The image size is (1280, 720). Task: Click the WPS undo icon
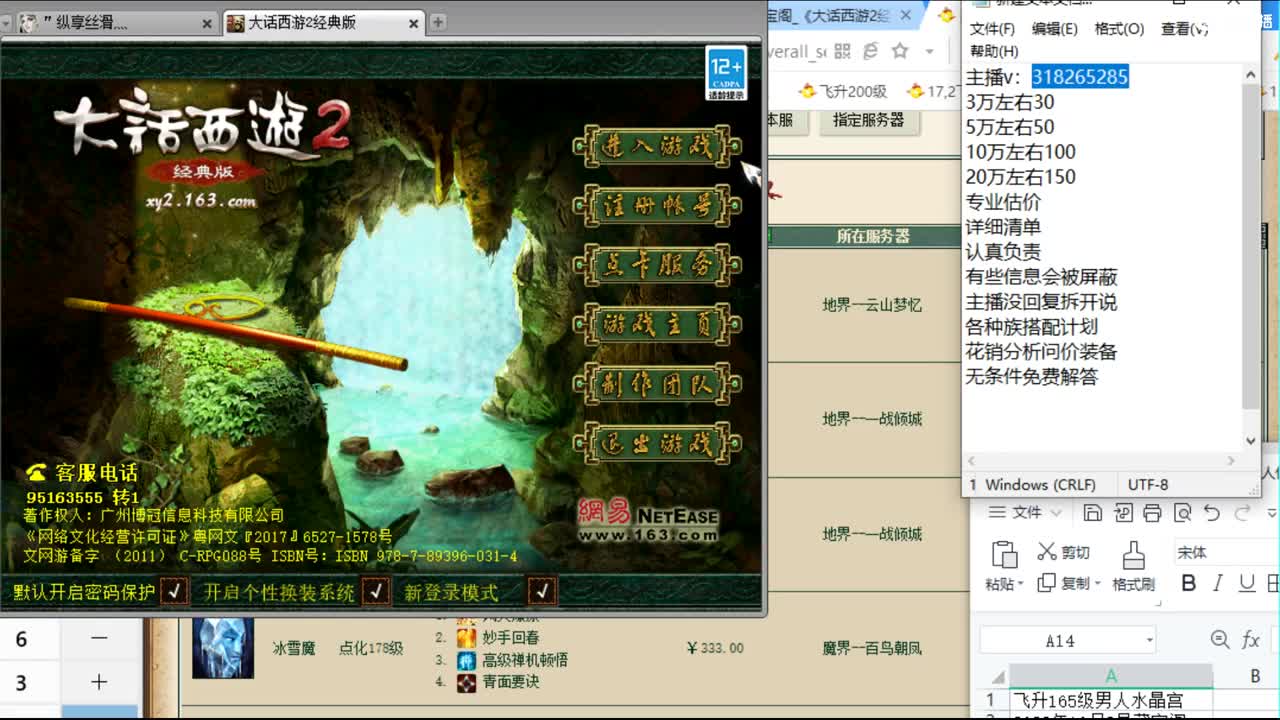1212,513
